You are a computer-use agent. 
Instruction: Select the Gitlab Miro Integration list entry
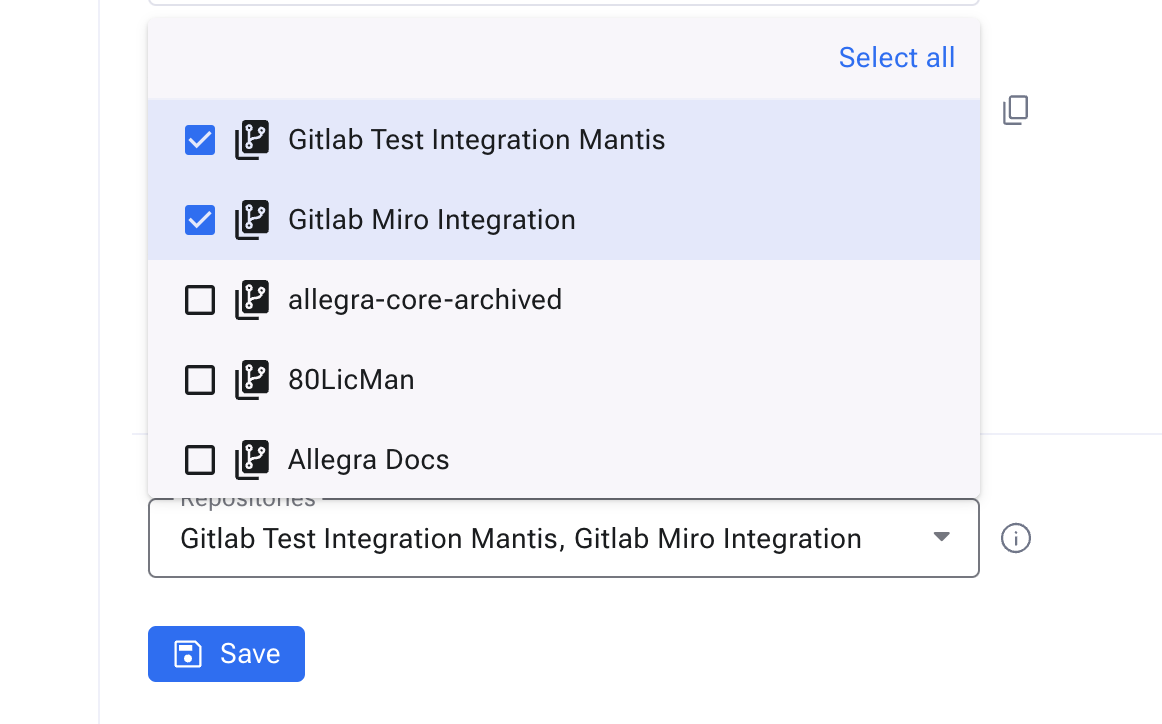point(430,219)
